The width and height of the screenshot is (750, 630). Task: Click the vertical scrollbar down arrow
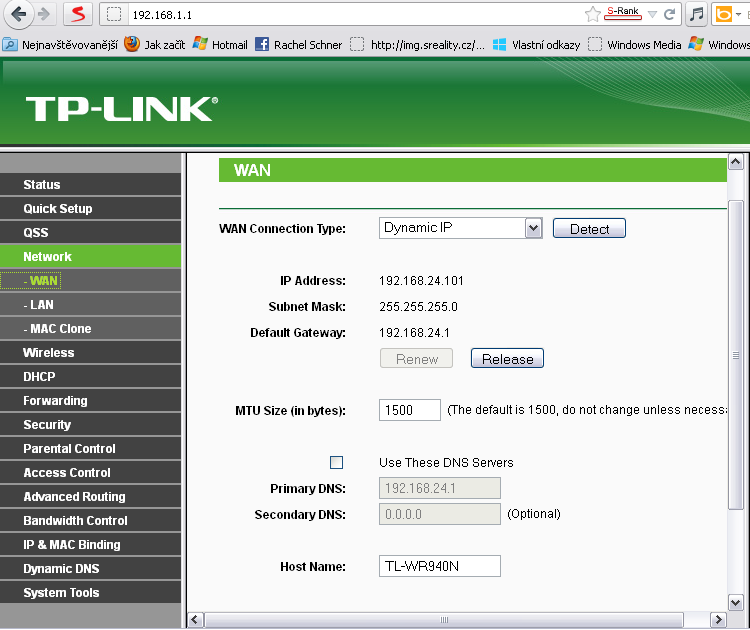coord(735,602)
